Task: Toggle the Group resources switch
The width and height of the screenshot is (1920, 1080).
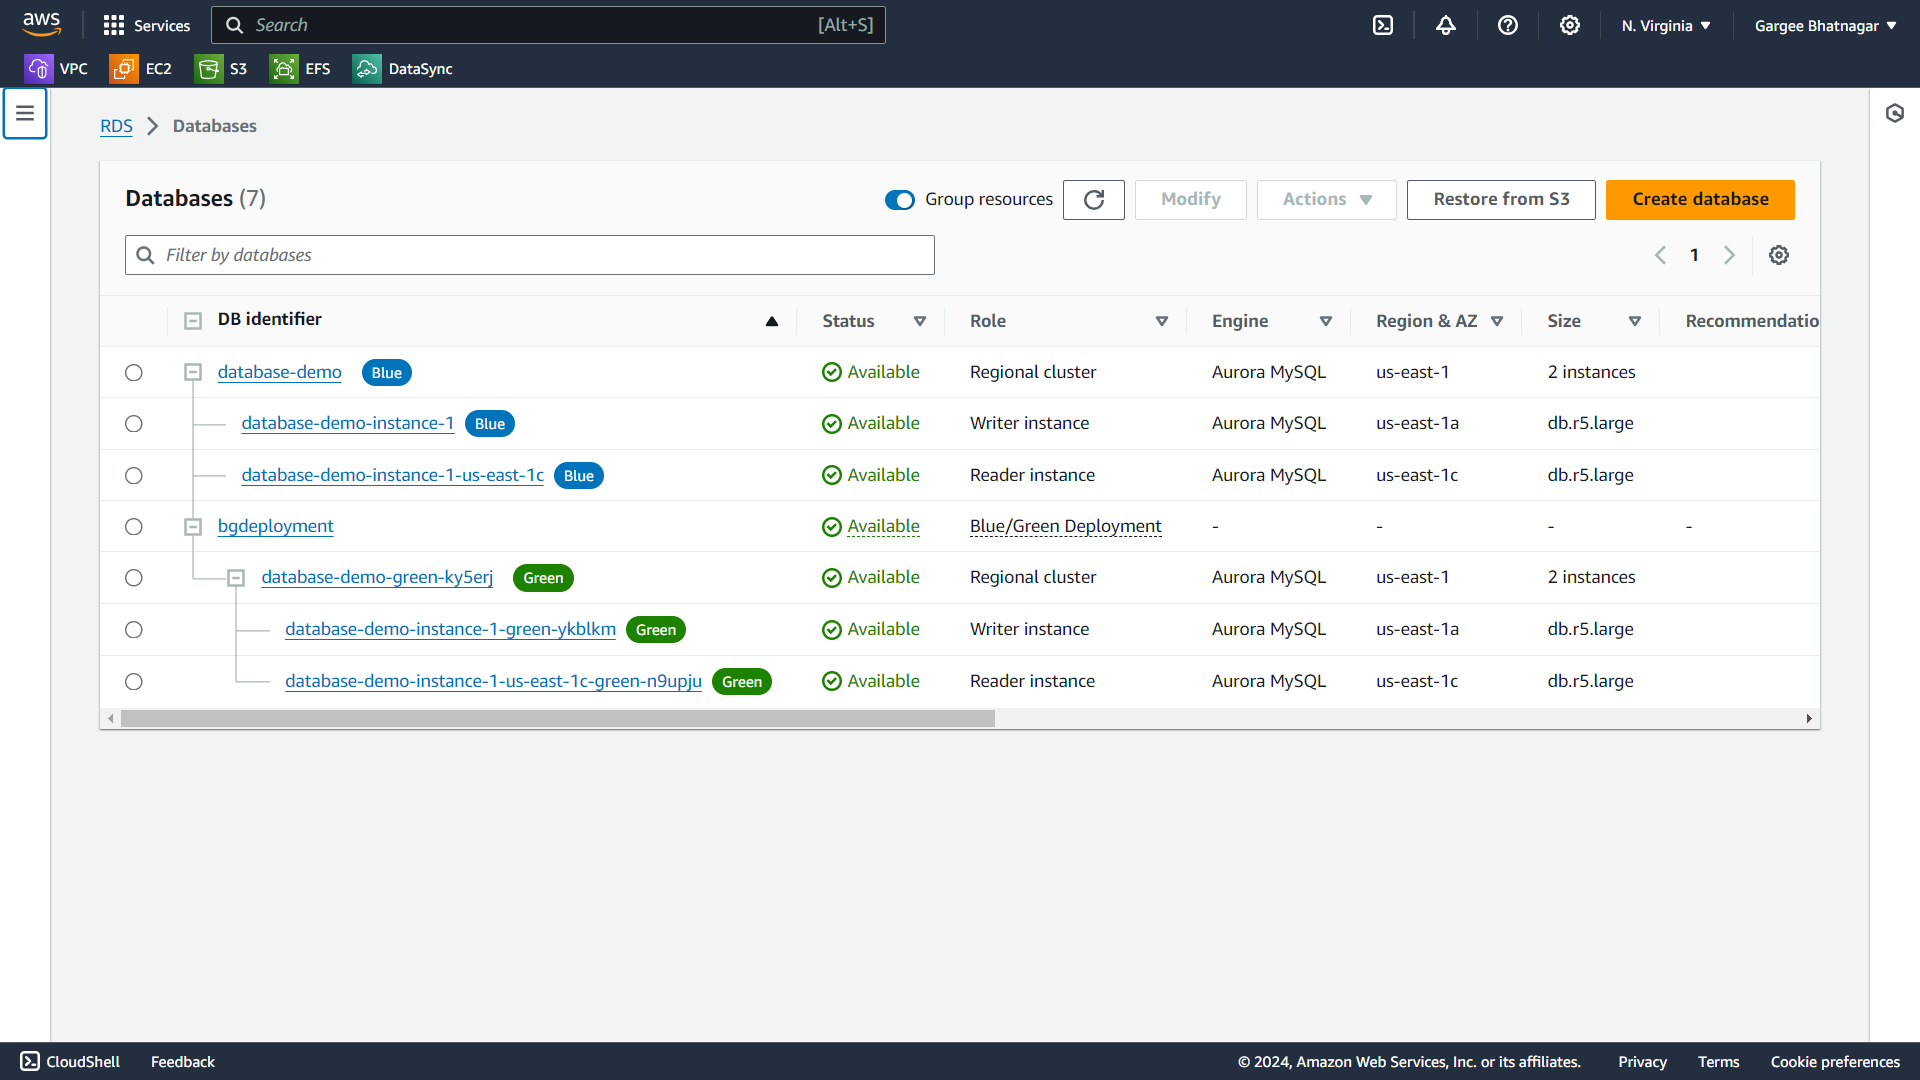Action: pos(899,200)
